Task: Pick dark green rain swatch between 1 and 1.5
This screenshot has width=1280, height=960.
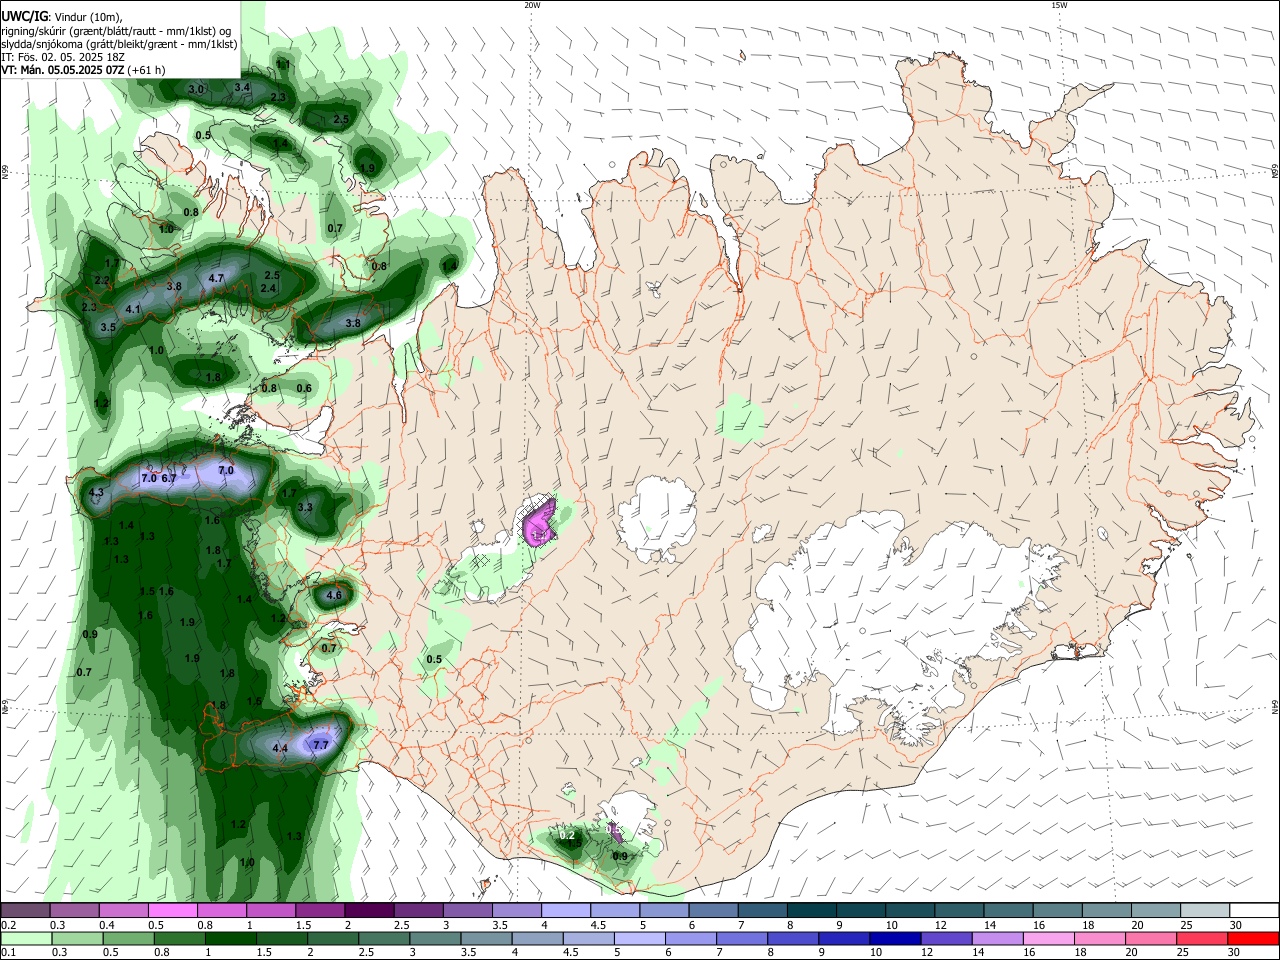Action: pos(230,938)
